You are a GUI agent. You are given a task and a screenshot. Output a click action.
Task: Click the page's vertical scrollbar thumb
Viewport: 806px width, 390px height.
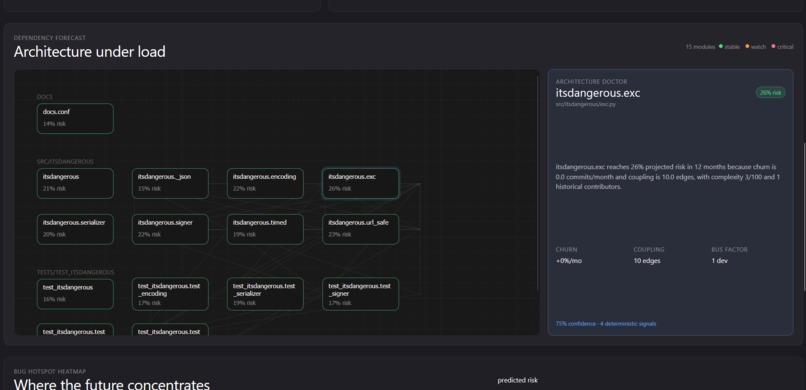(x=804, y=217)
